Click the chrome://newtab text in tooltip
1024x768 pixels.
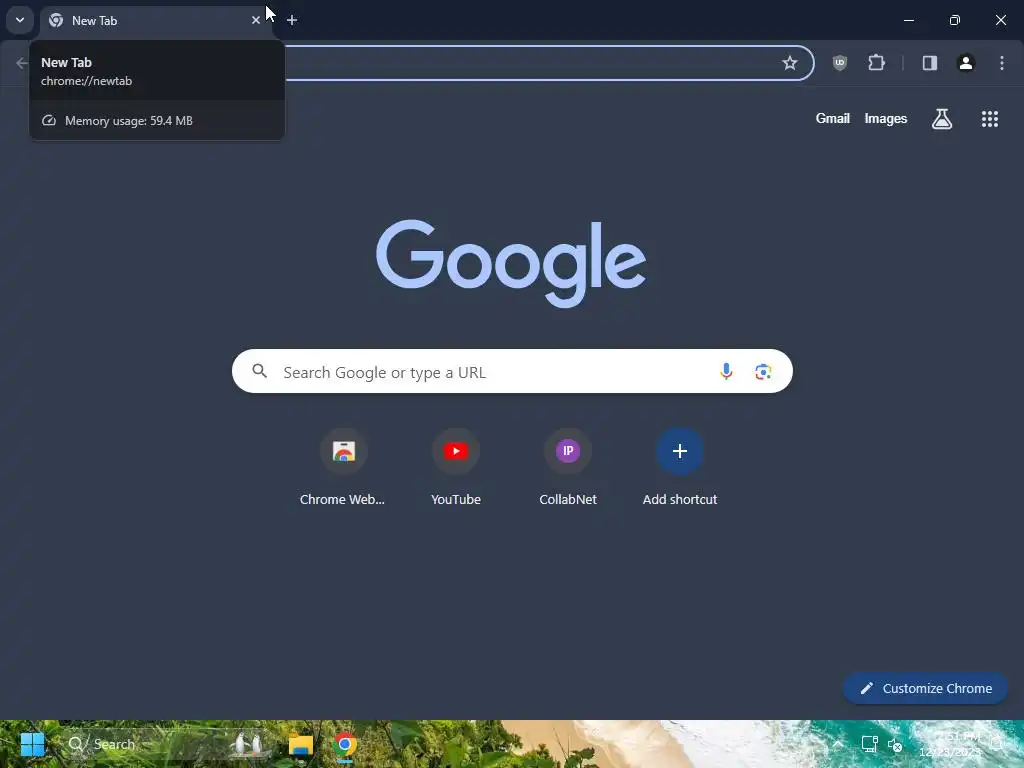click(x=86, y=81)
